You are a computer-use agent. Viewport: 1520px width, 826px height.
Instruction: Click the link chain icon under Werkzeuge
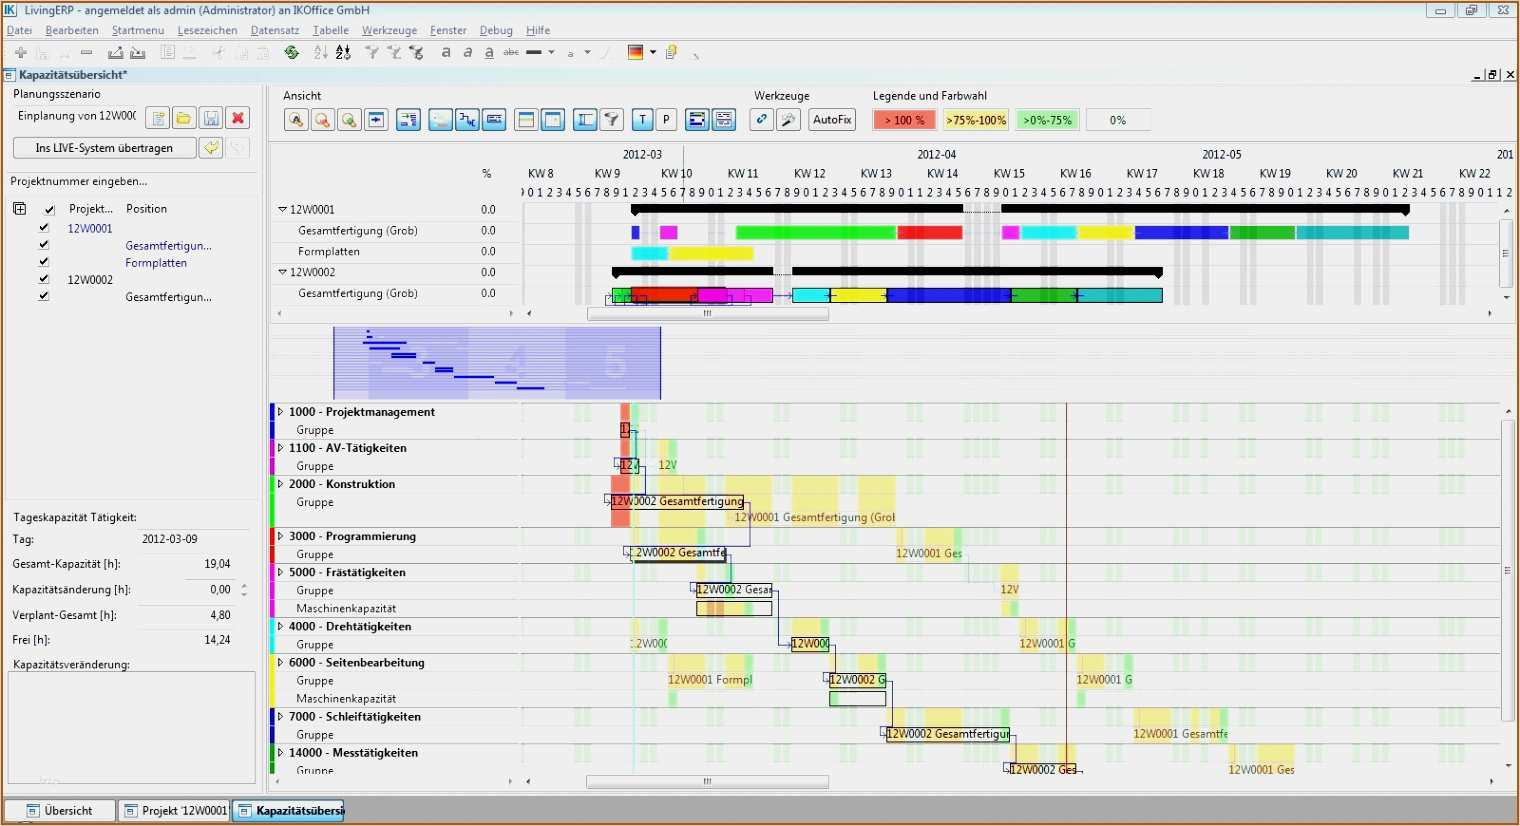pos(761,119)
